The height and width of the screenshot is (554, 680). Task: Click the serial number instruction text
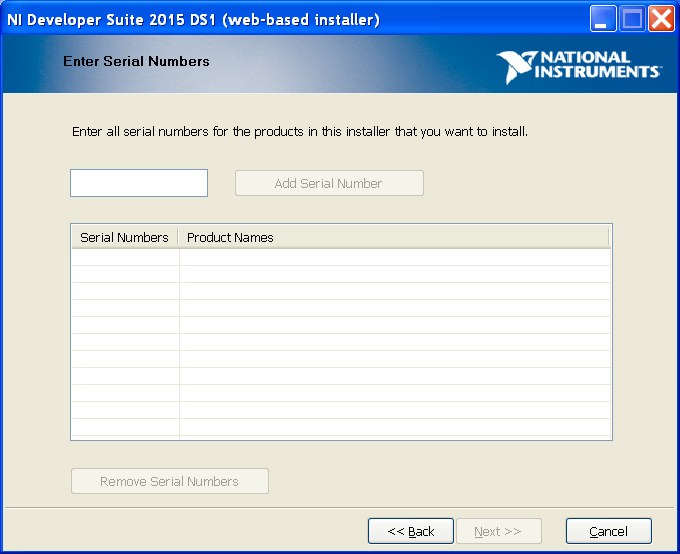point(300,131)
